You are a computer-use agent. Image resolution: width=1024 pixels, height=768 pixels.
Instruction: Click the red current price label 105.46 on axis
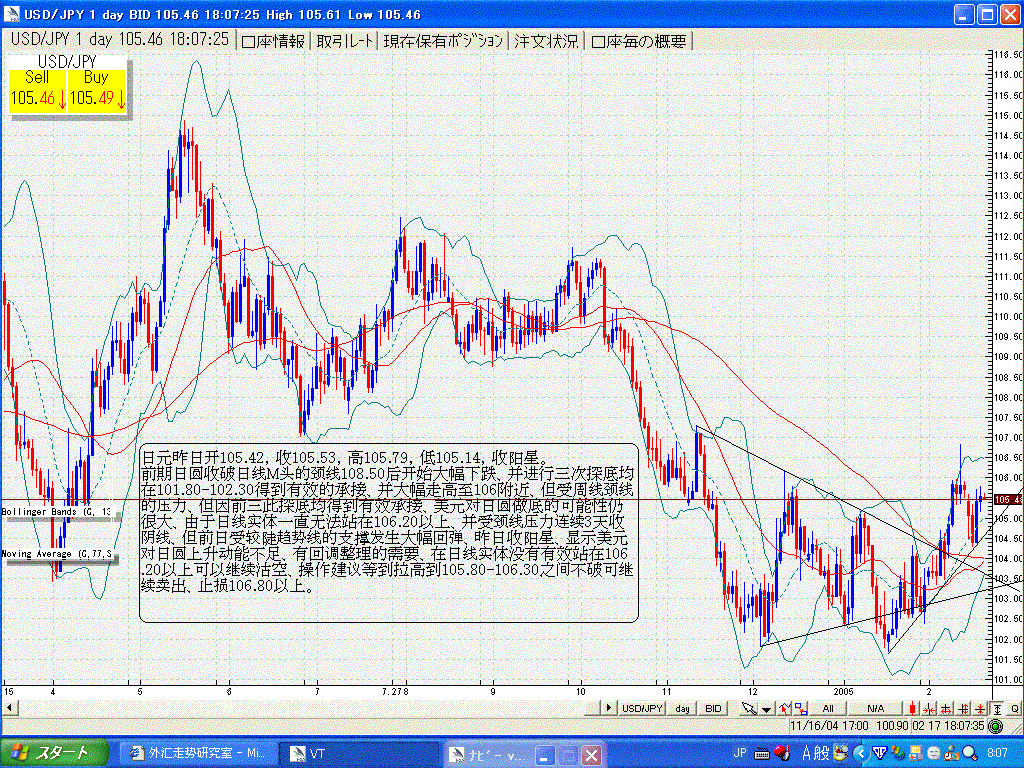[1008, 500]
